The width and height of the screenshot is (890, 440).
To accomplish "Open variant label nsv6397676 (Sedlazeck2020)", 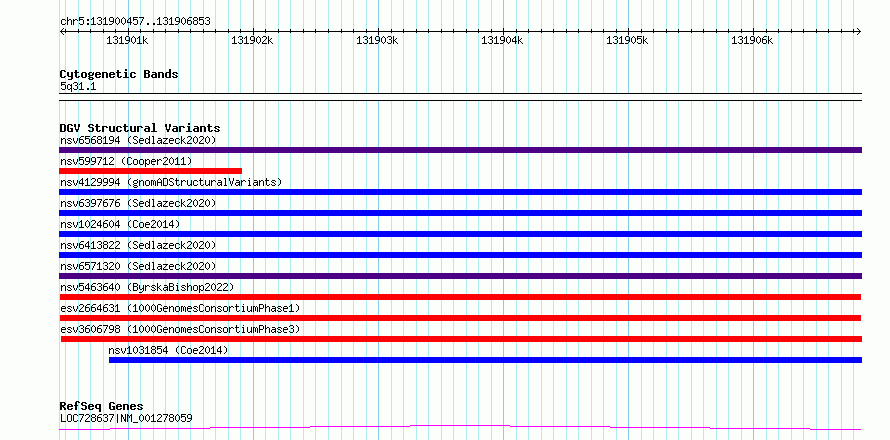I will [138, 203].
